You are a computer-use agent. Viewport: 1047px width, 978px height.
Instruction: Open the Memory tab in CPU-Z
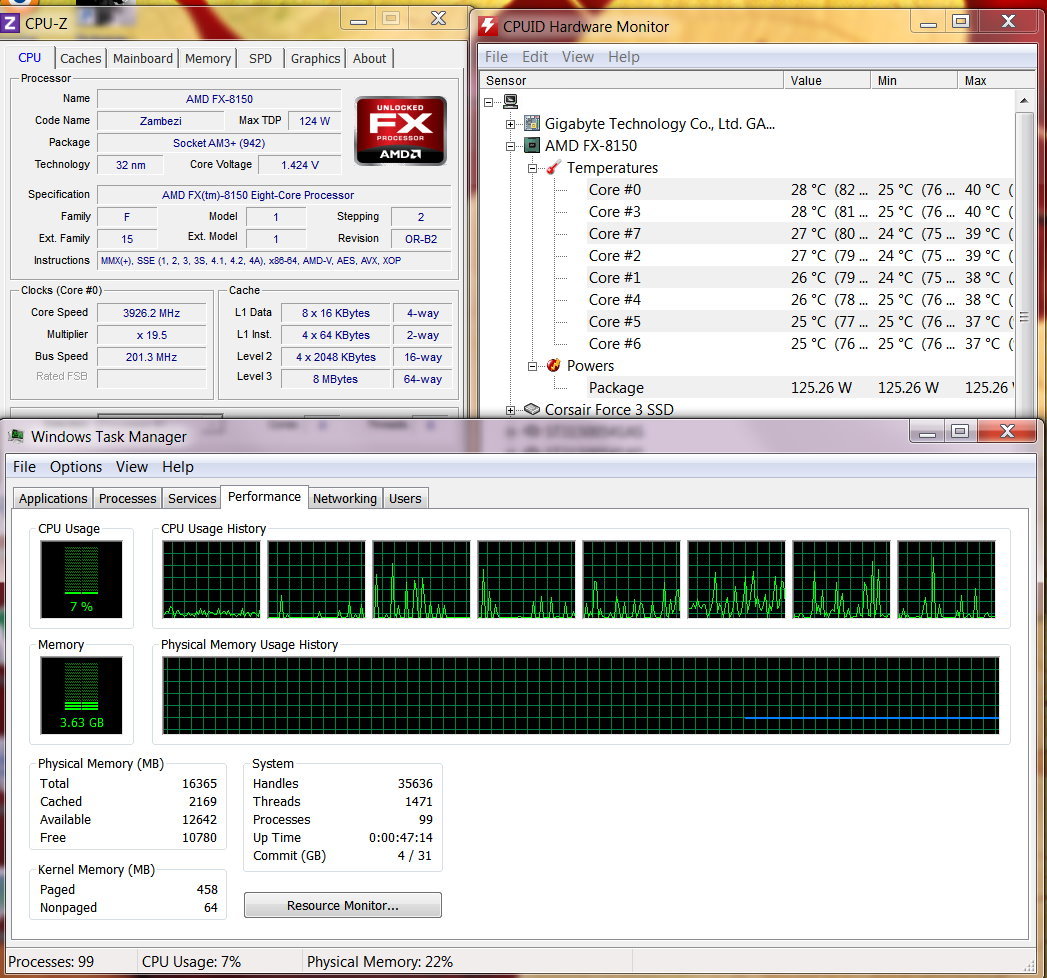click(x=208, y=59)
